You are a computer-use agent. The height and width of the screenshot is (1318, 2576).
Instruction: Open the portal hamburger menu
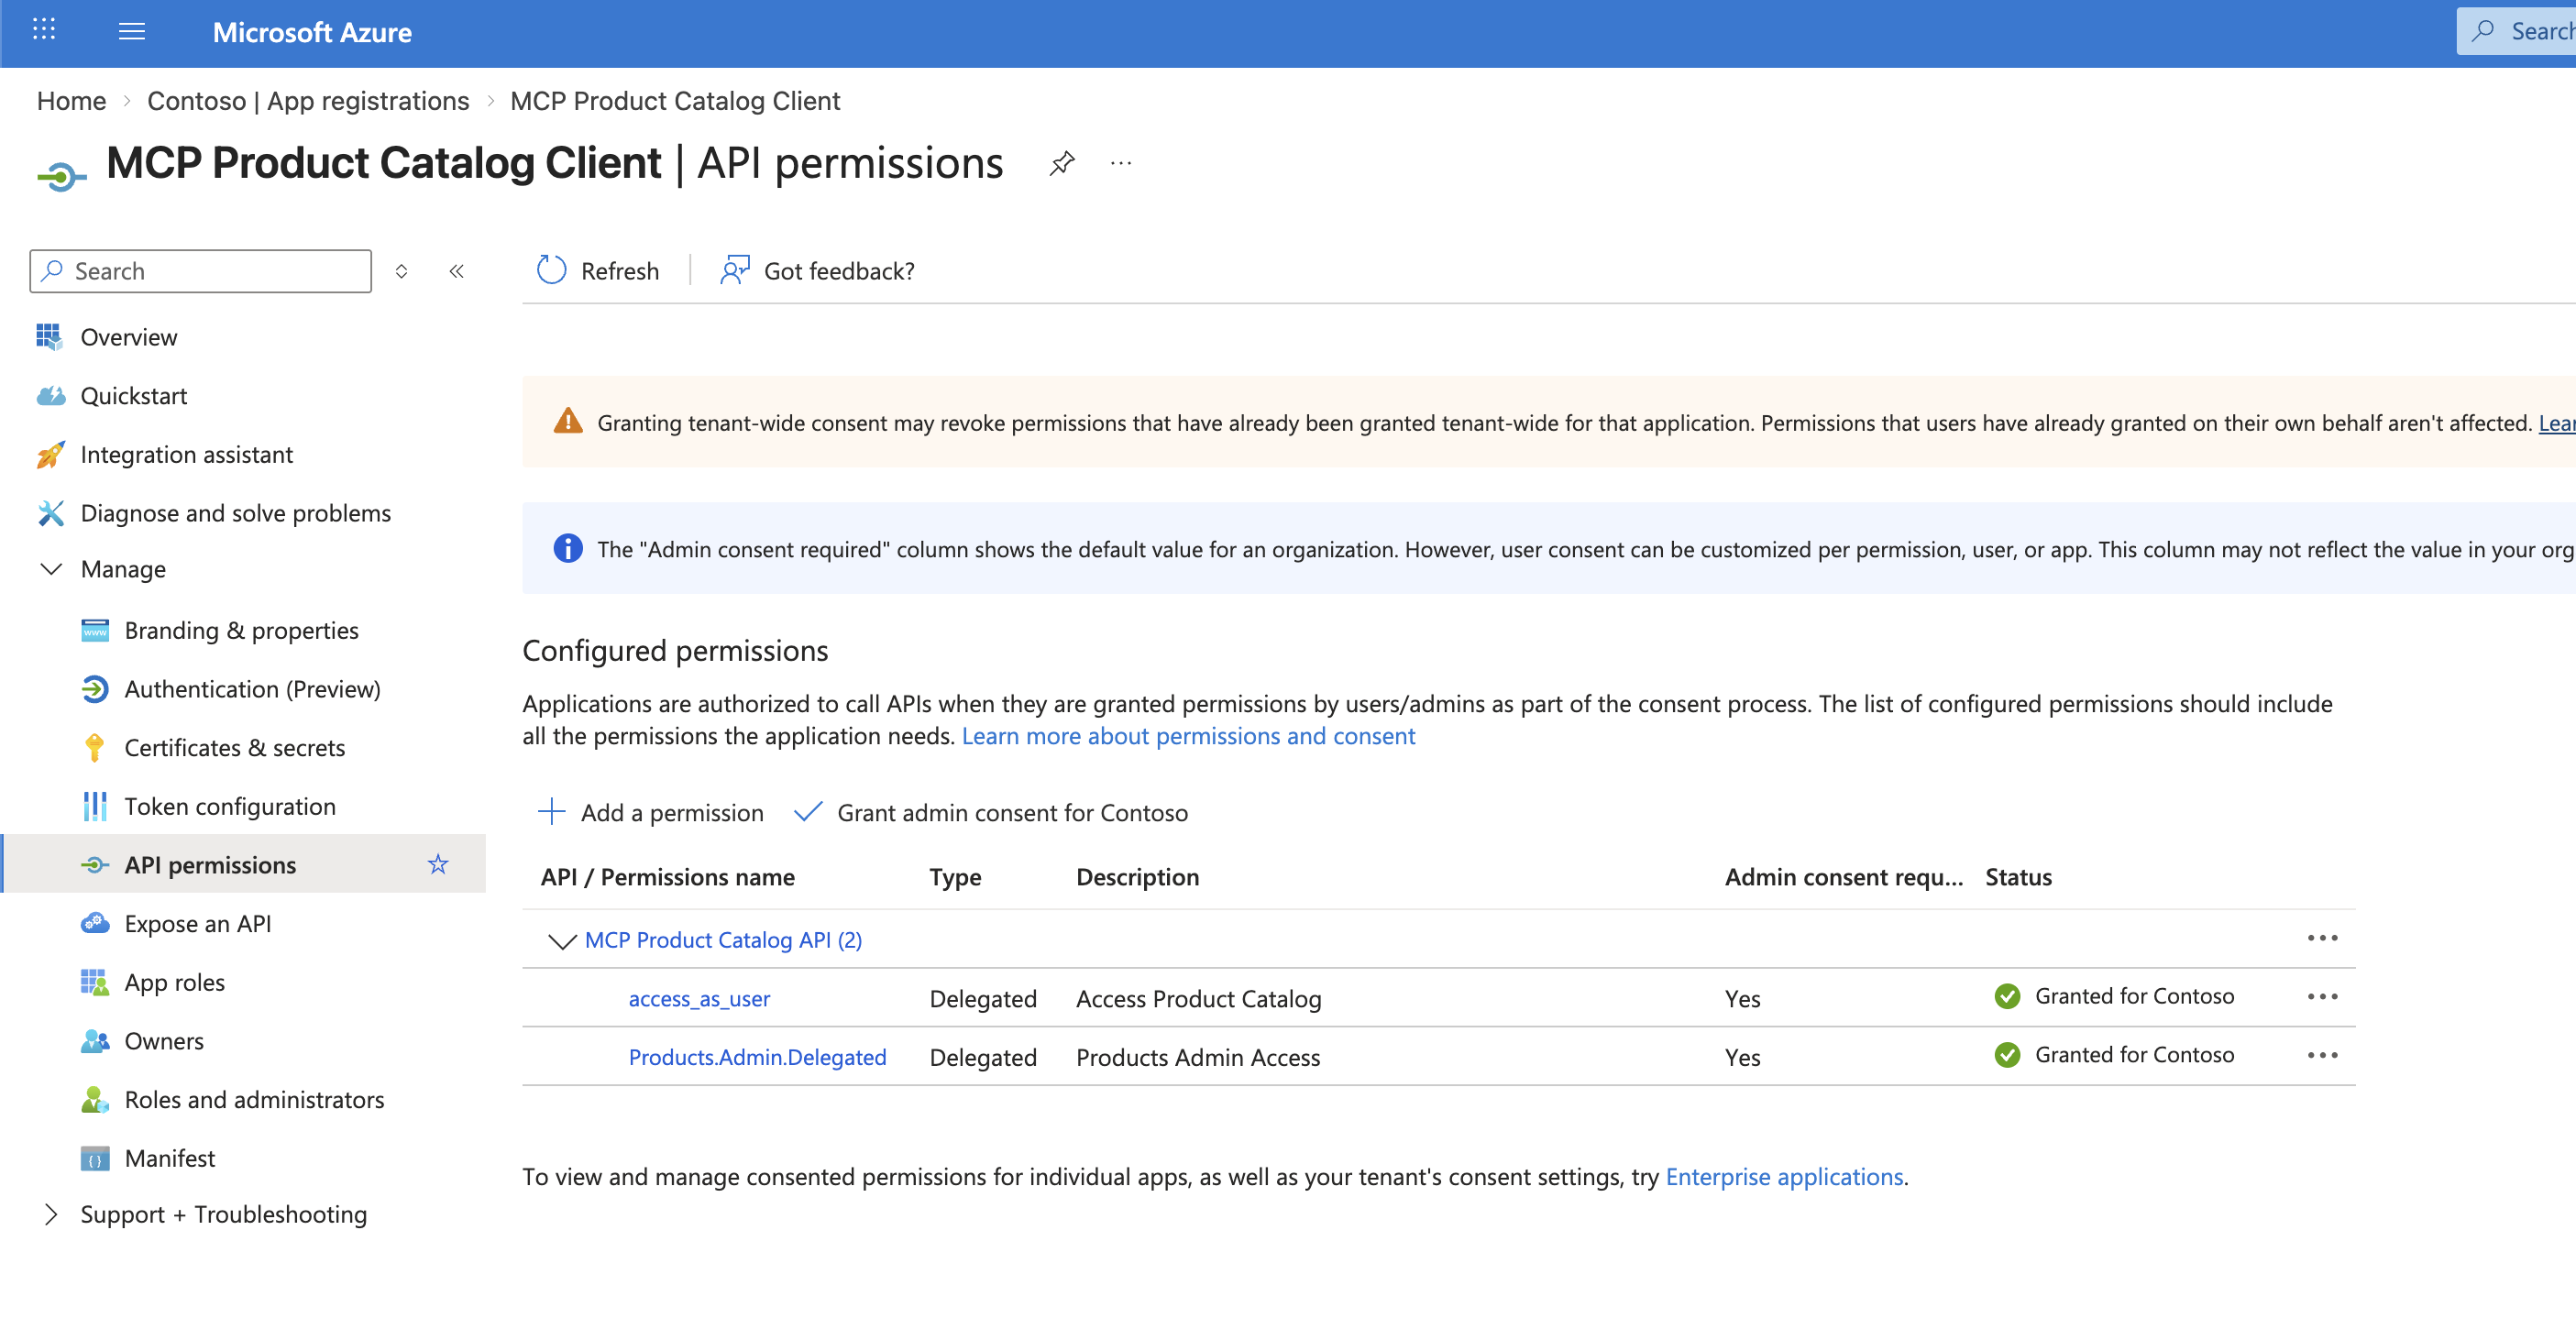tap(131, 31)
